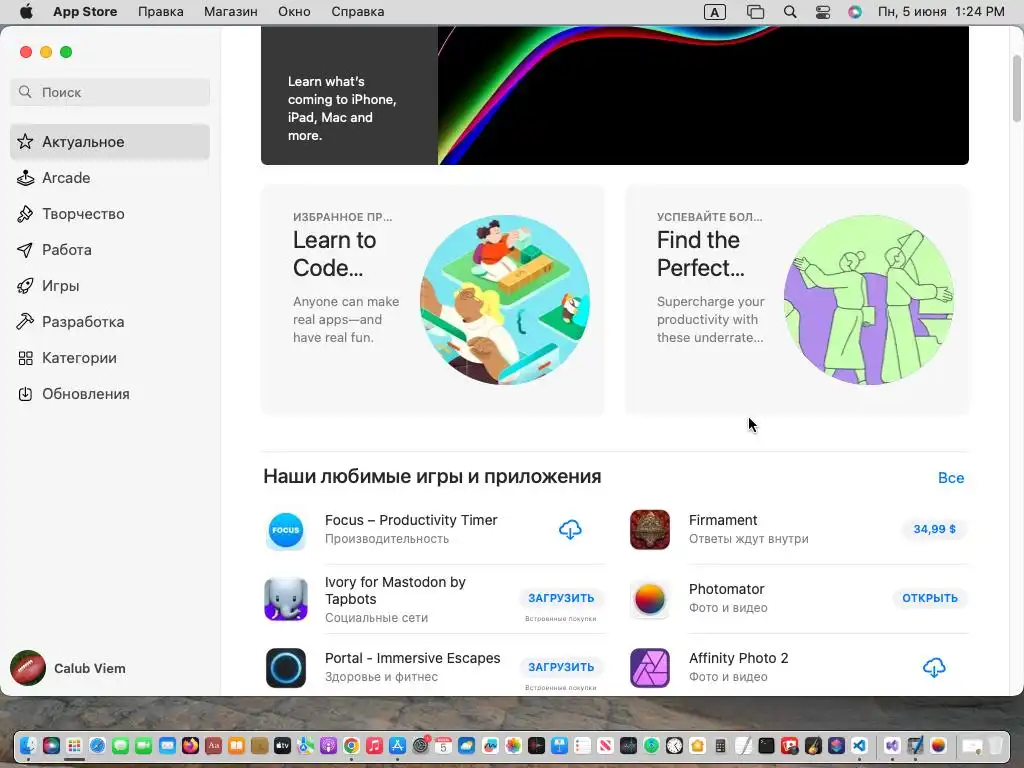Image resolution: width=1024 pixels, height=768 pixels.
Task: Select Arcade in the sidebar
Action: click(x=110, y=178)
